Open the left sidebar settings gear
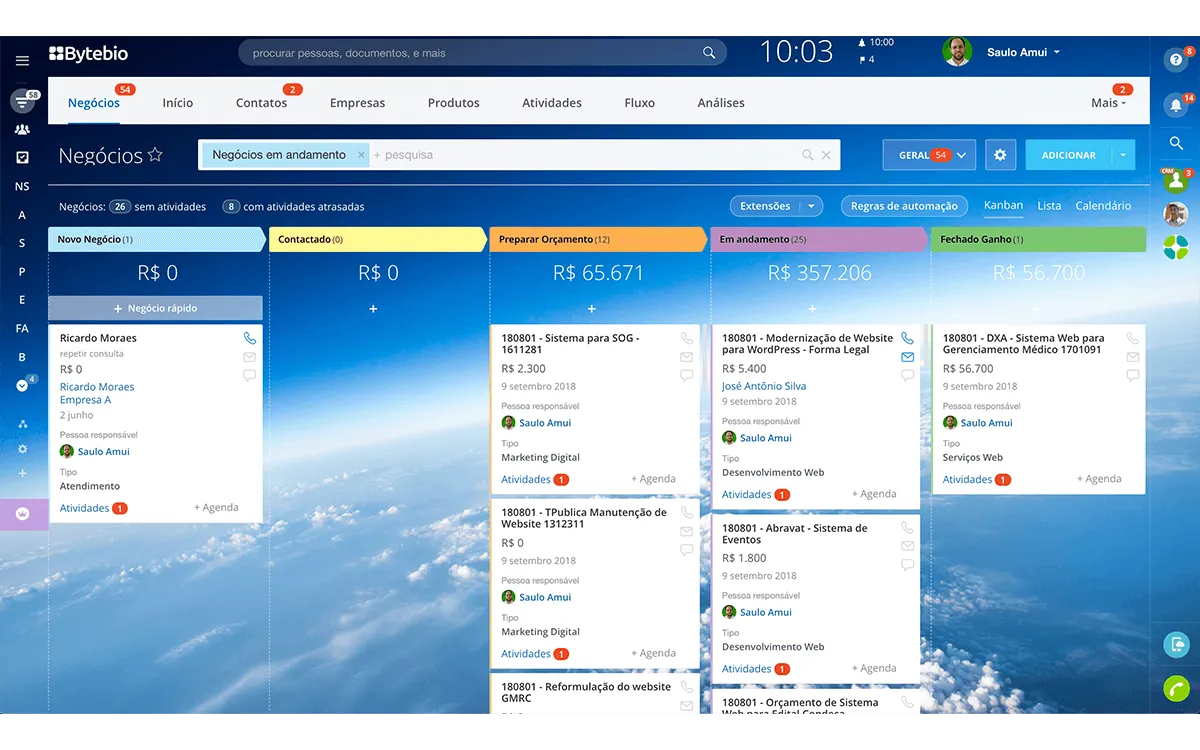 (x=22, y=449)
